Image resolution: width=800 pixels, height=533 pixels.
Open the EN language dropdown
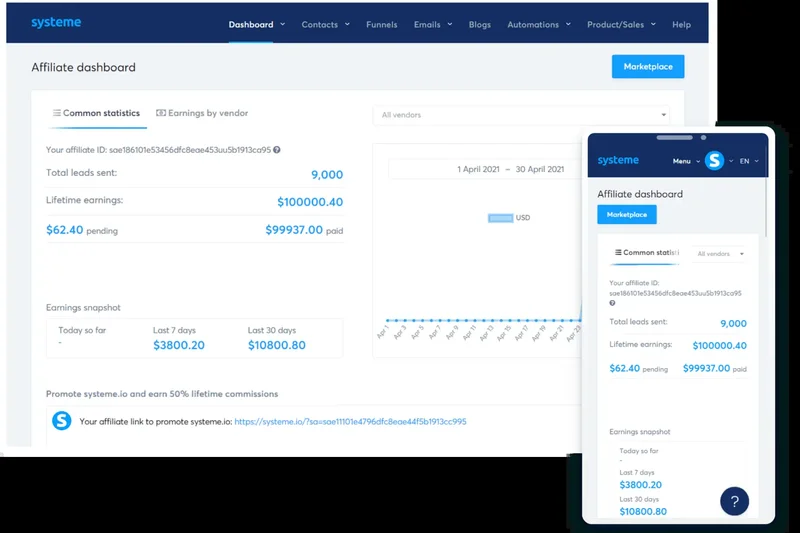749,161
